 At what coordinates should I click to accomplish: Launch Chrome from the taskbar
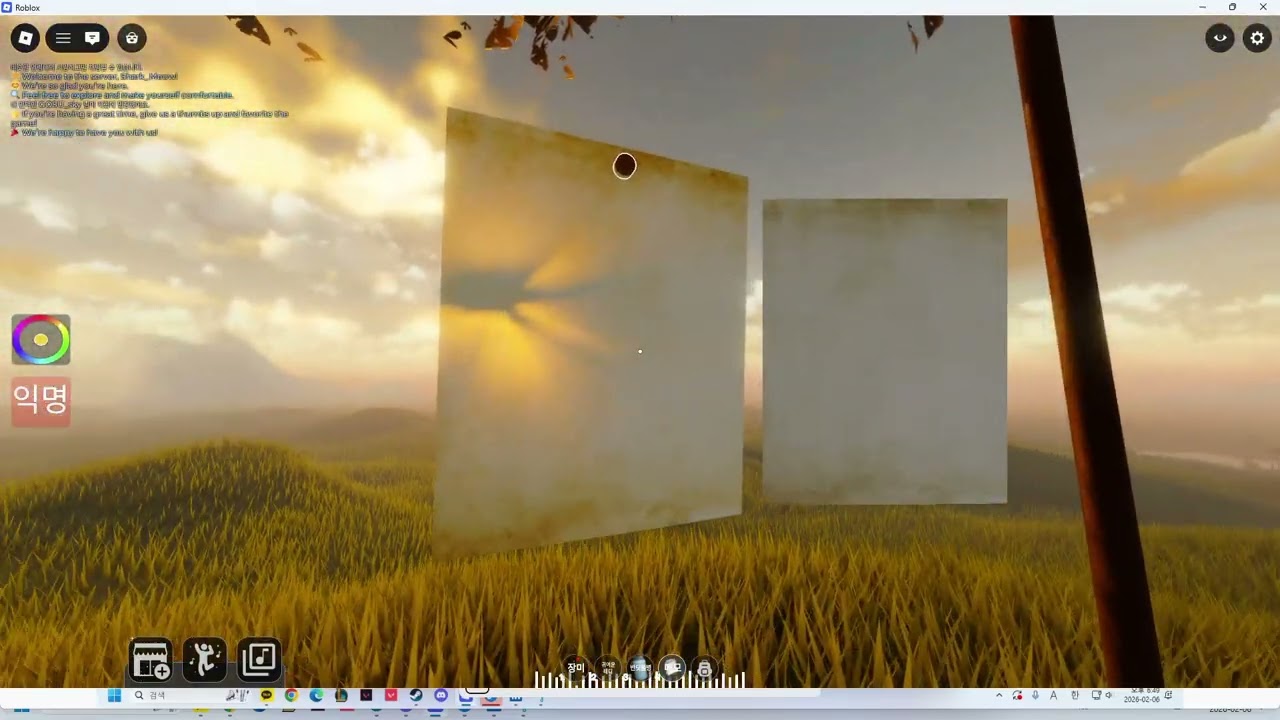coord(291,695)
